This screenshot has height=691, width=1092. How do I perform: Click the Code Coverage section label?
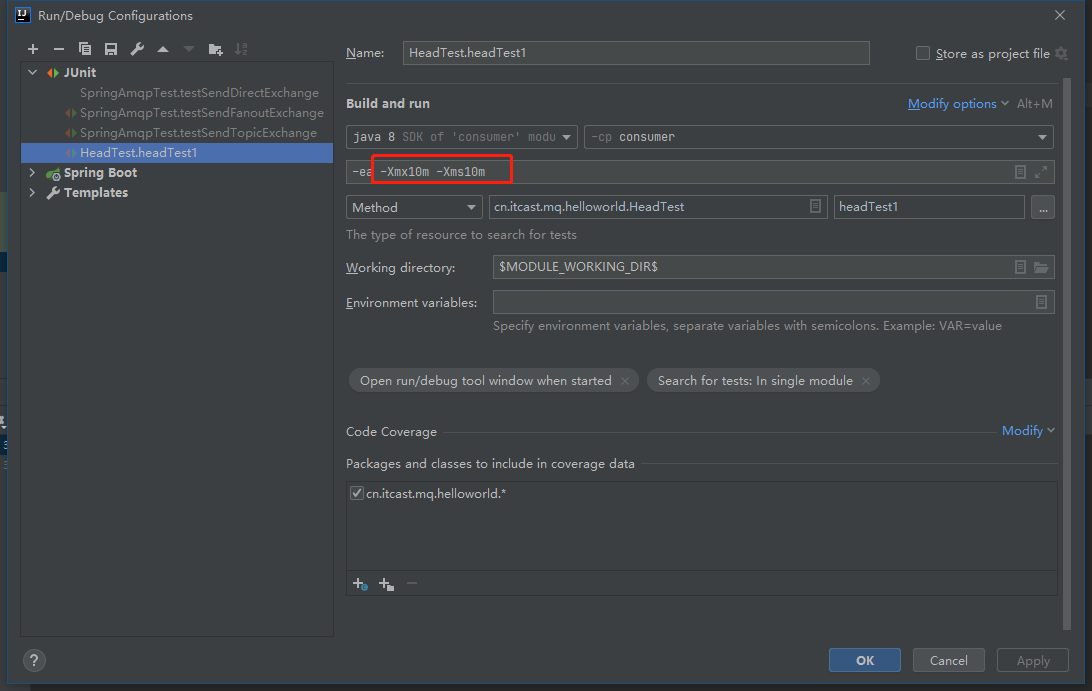coord(391,432)
